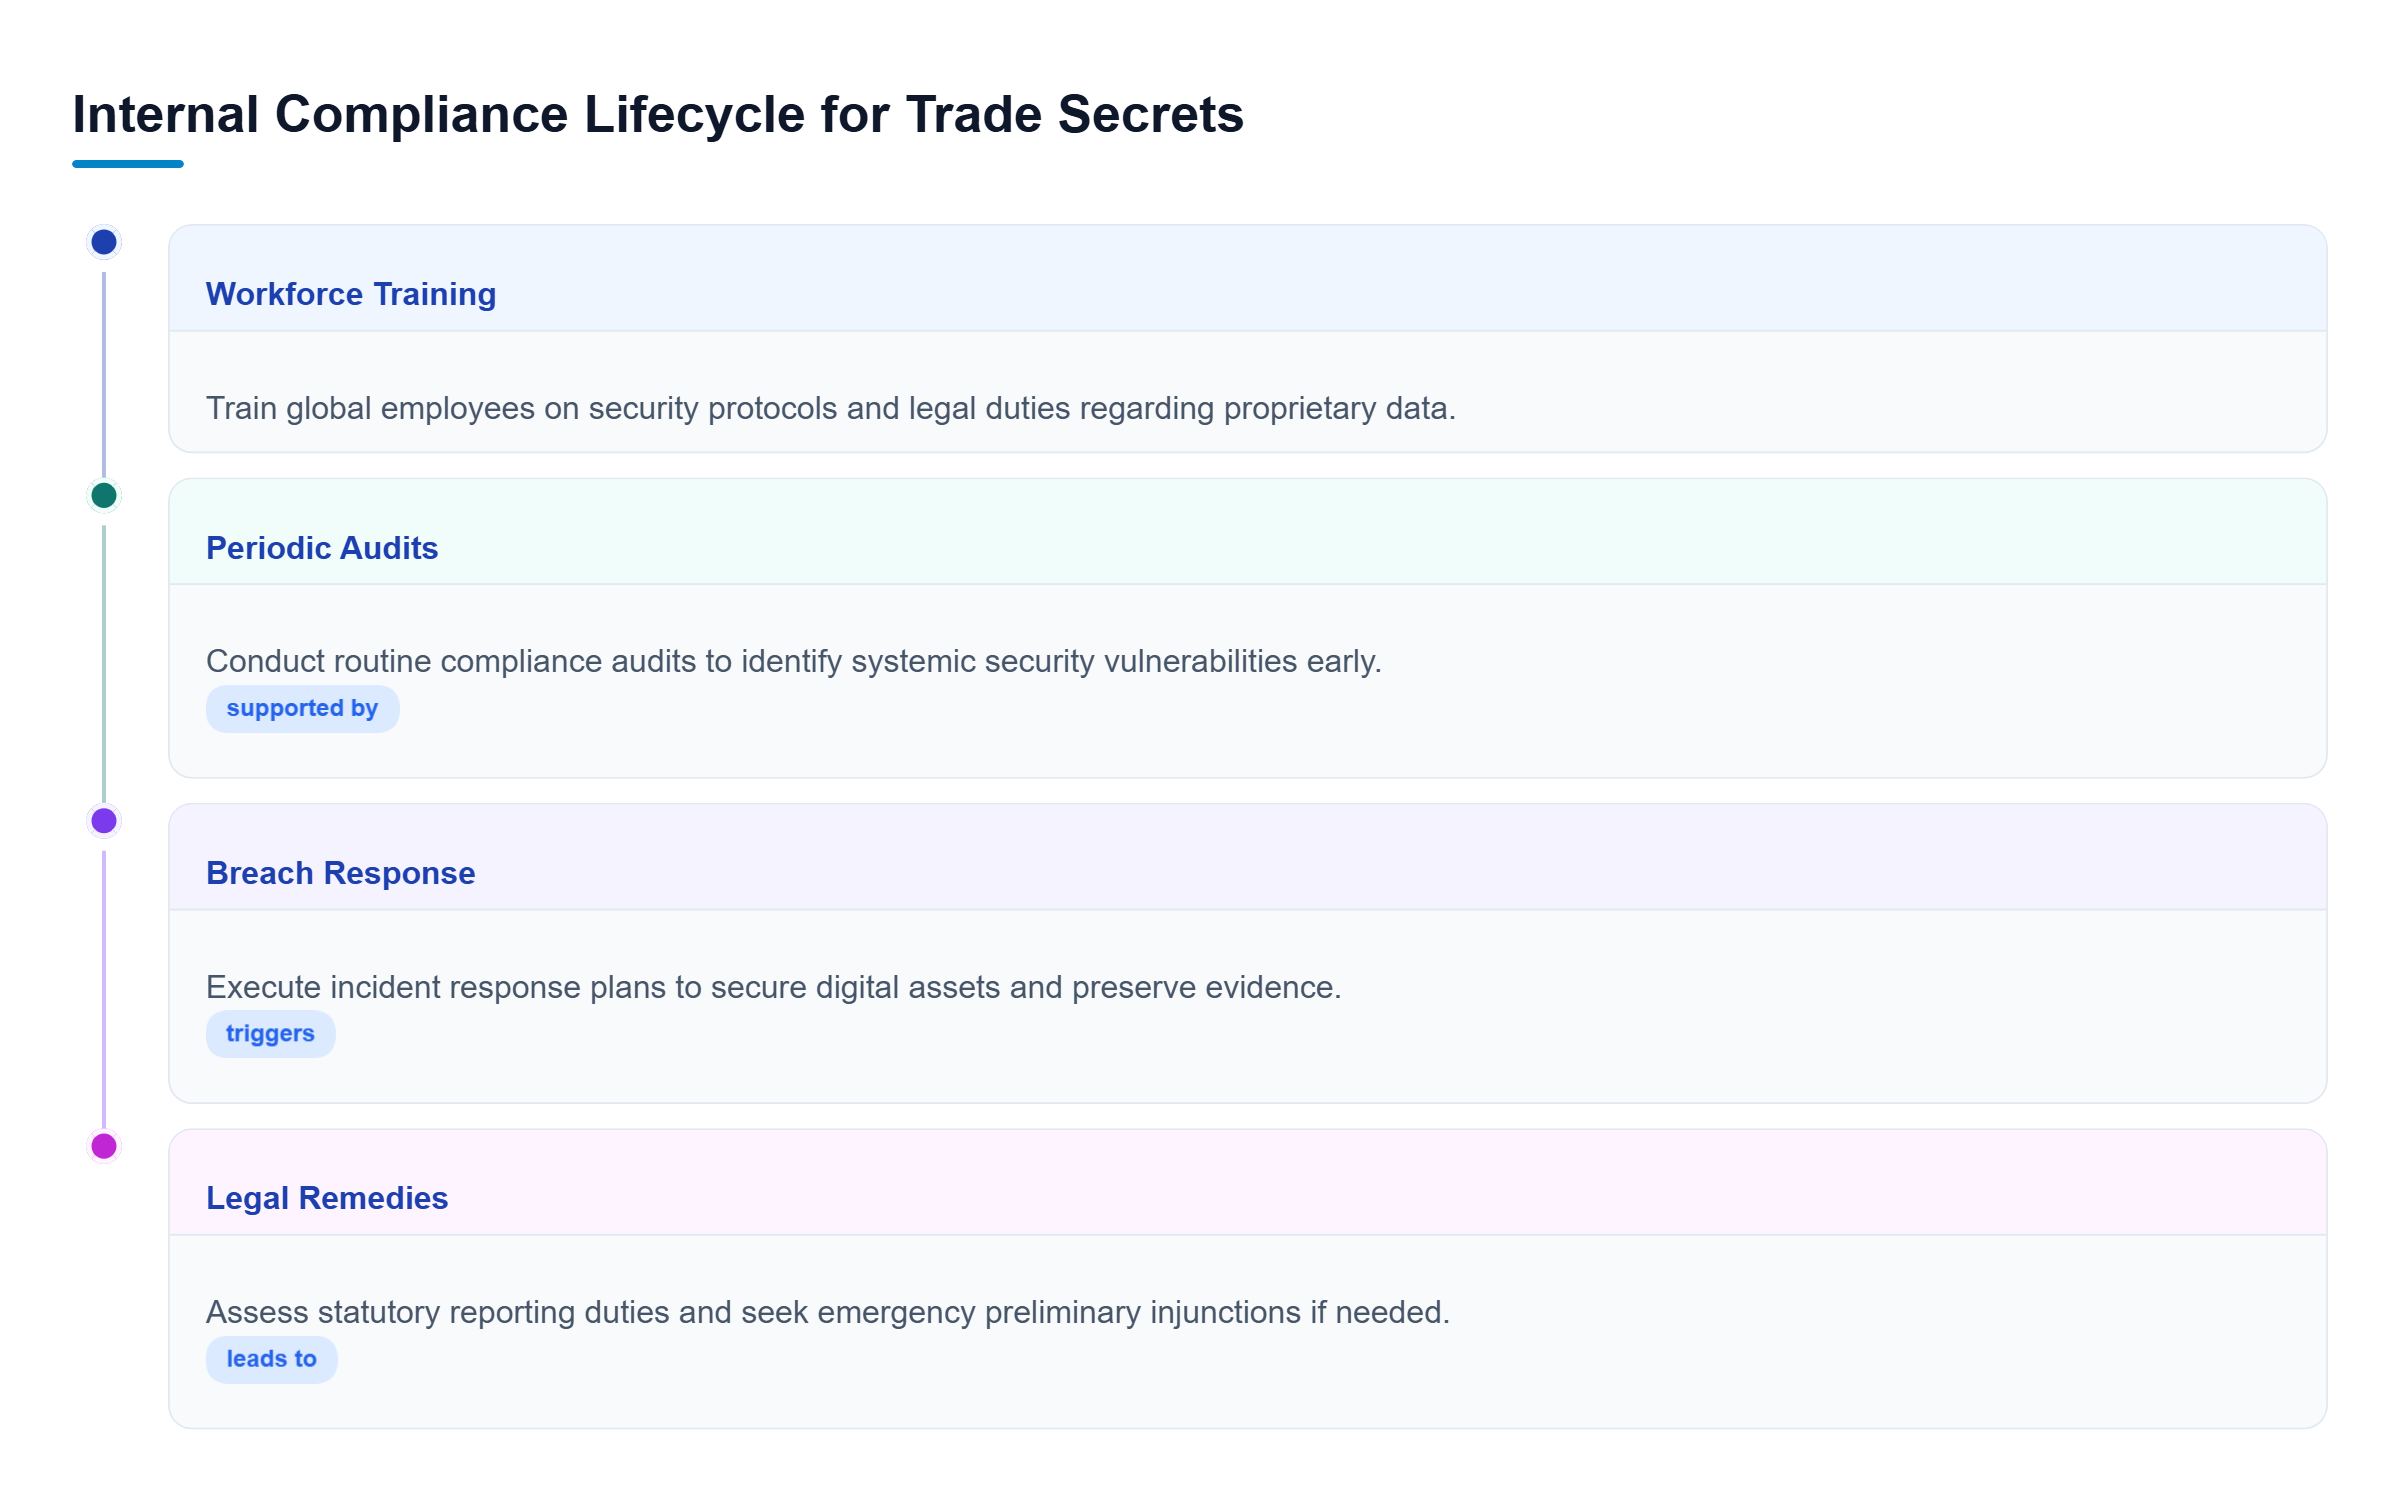Screen dimensions: 2400x1502
Task: Click the timeline line between Audits and Breach
Action: coord(104,664)
